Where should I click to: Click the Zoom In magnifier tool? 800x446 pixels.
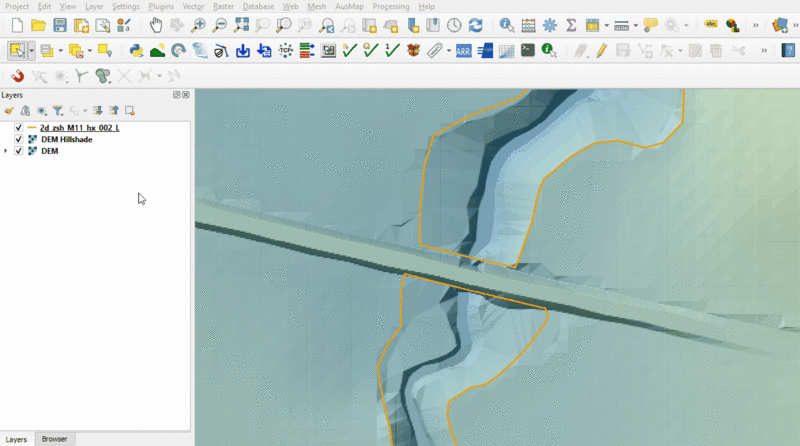(x=198, y=25)
